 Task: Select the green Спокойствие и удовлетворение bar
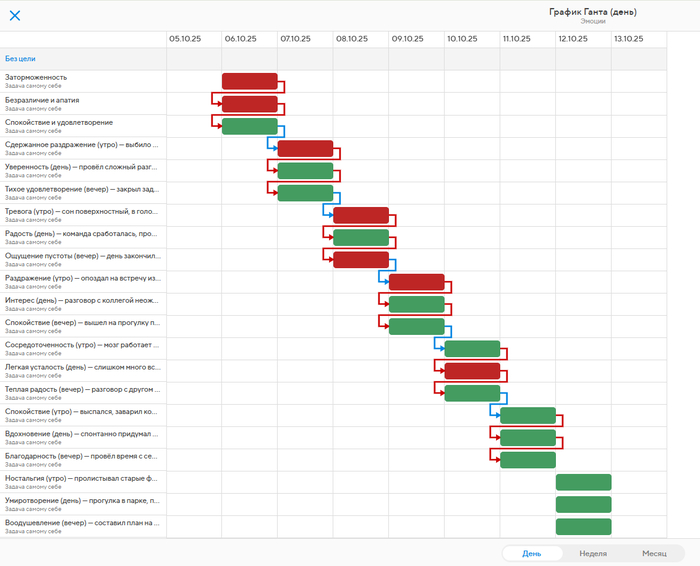pyautogui.click(x=249, y=126)
